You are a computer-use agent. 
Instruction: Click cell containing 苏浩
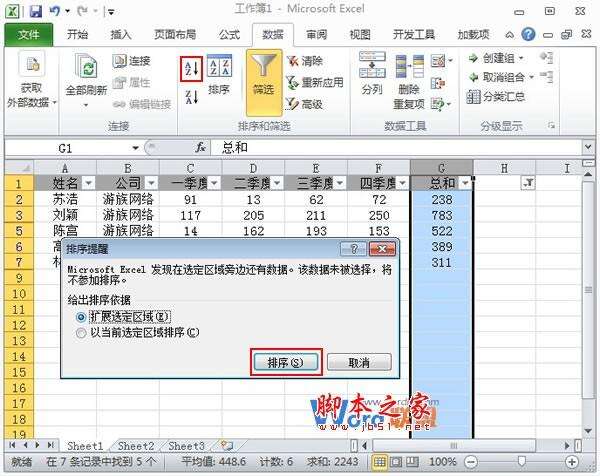pyautogui.click(x=65, y=199)
